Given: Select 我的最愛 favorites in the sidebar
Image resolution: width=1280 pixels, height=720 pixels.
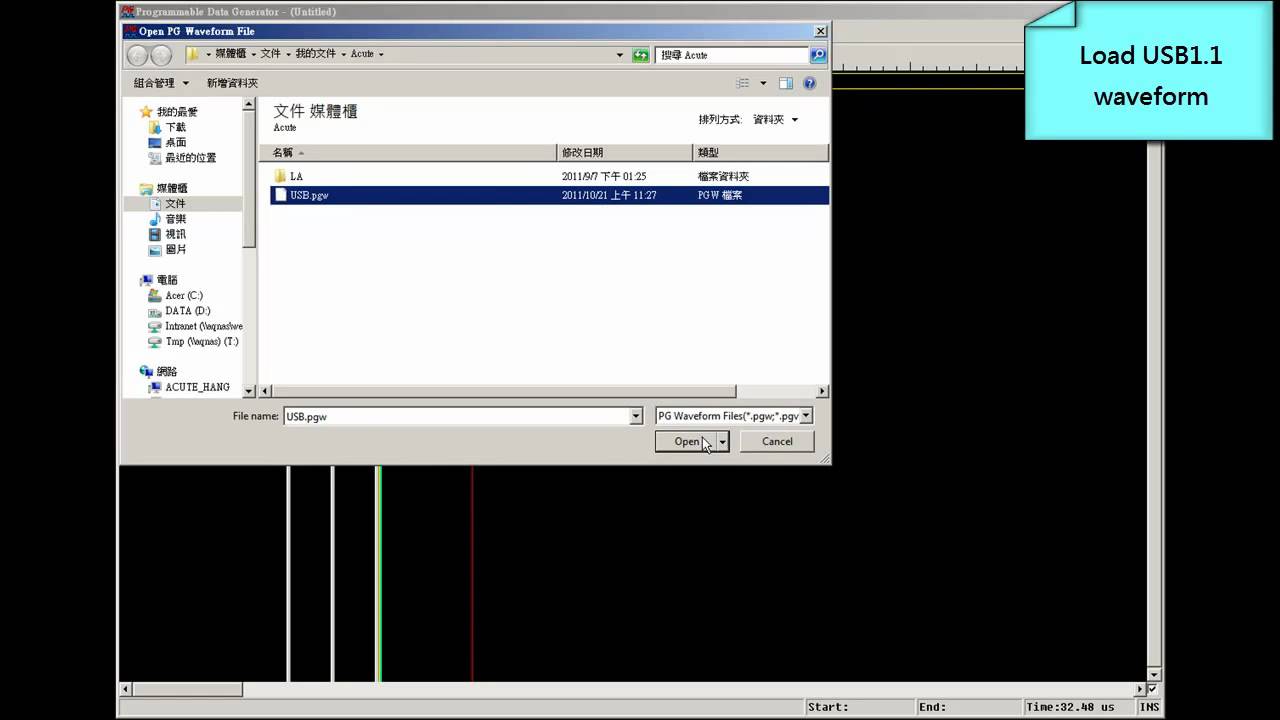Looking at the screenshot, I should (x=169, y=112).
